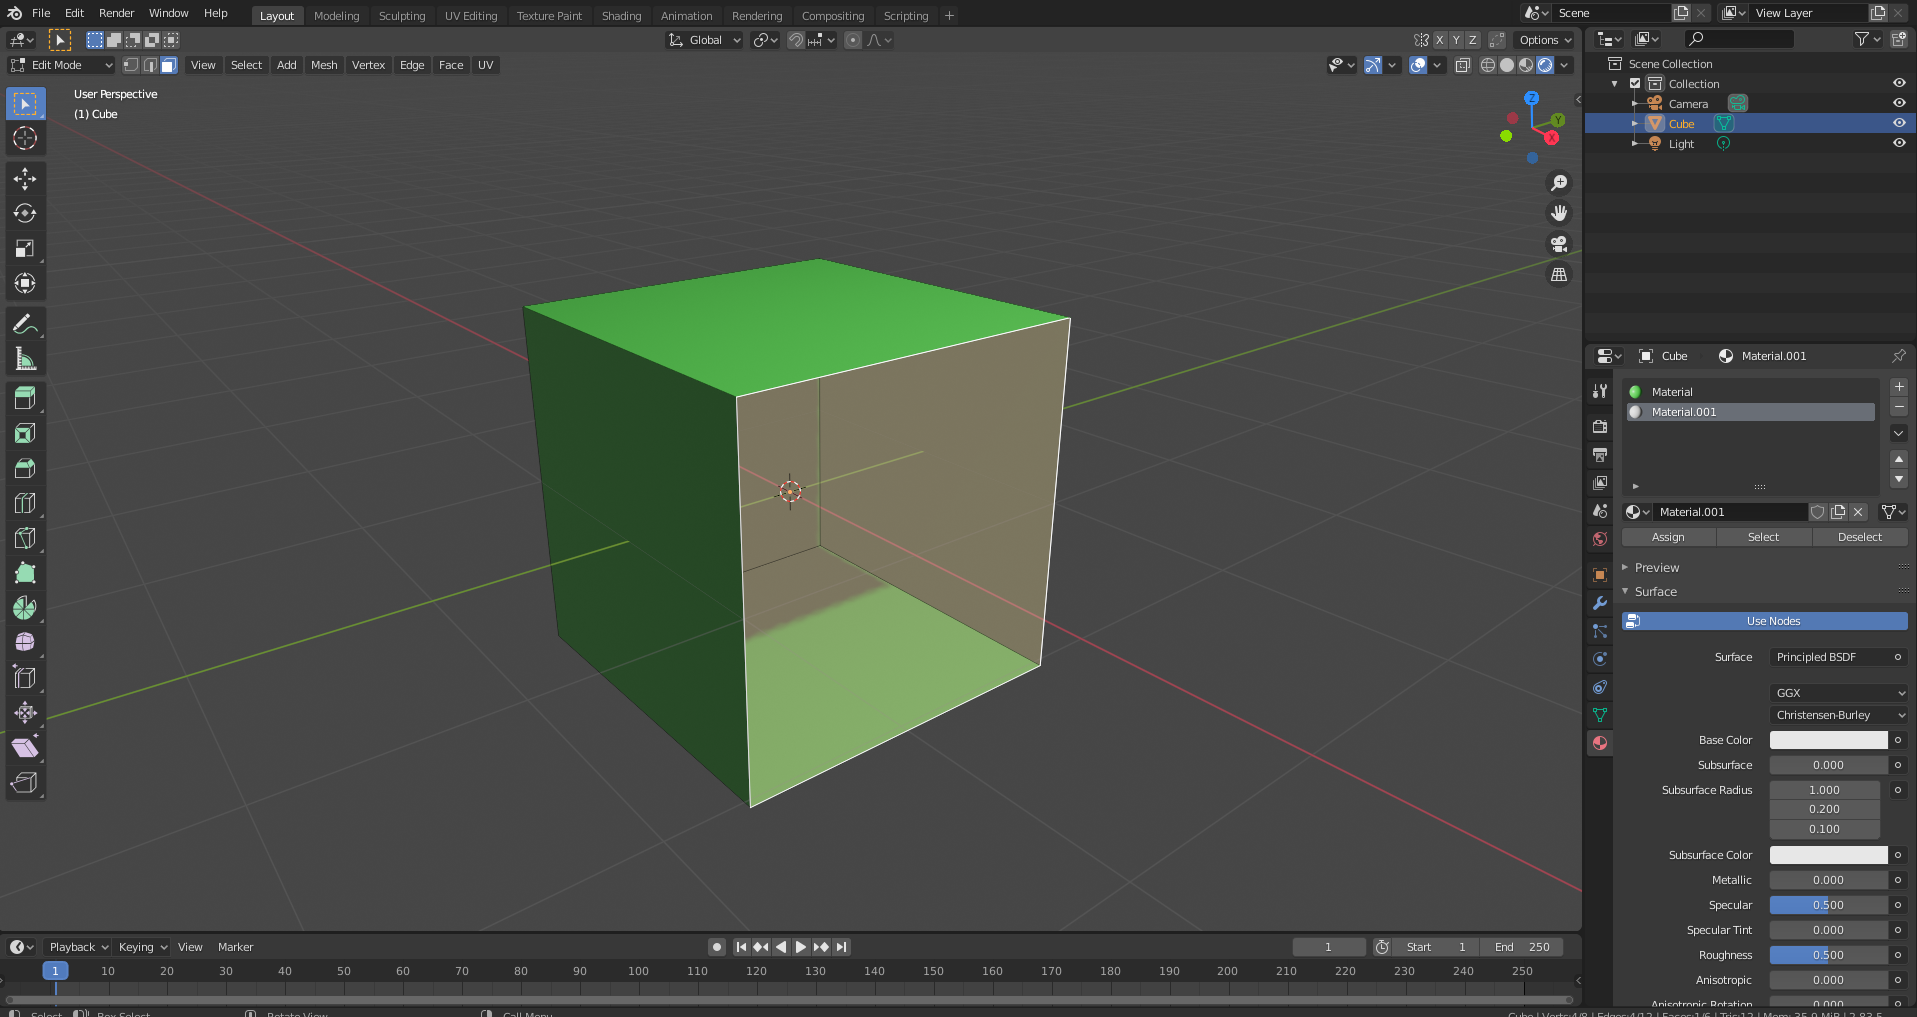This screenshot has height=1017, width=1917.
Task: Open the Material properties tab
Action: pyautogui.click(x=1600, y=743)
